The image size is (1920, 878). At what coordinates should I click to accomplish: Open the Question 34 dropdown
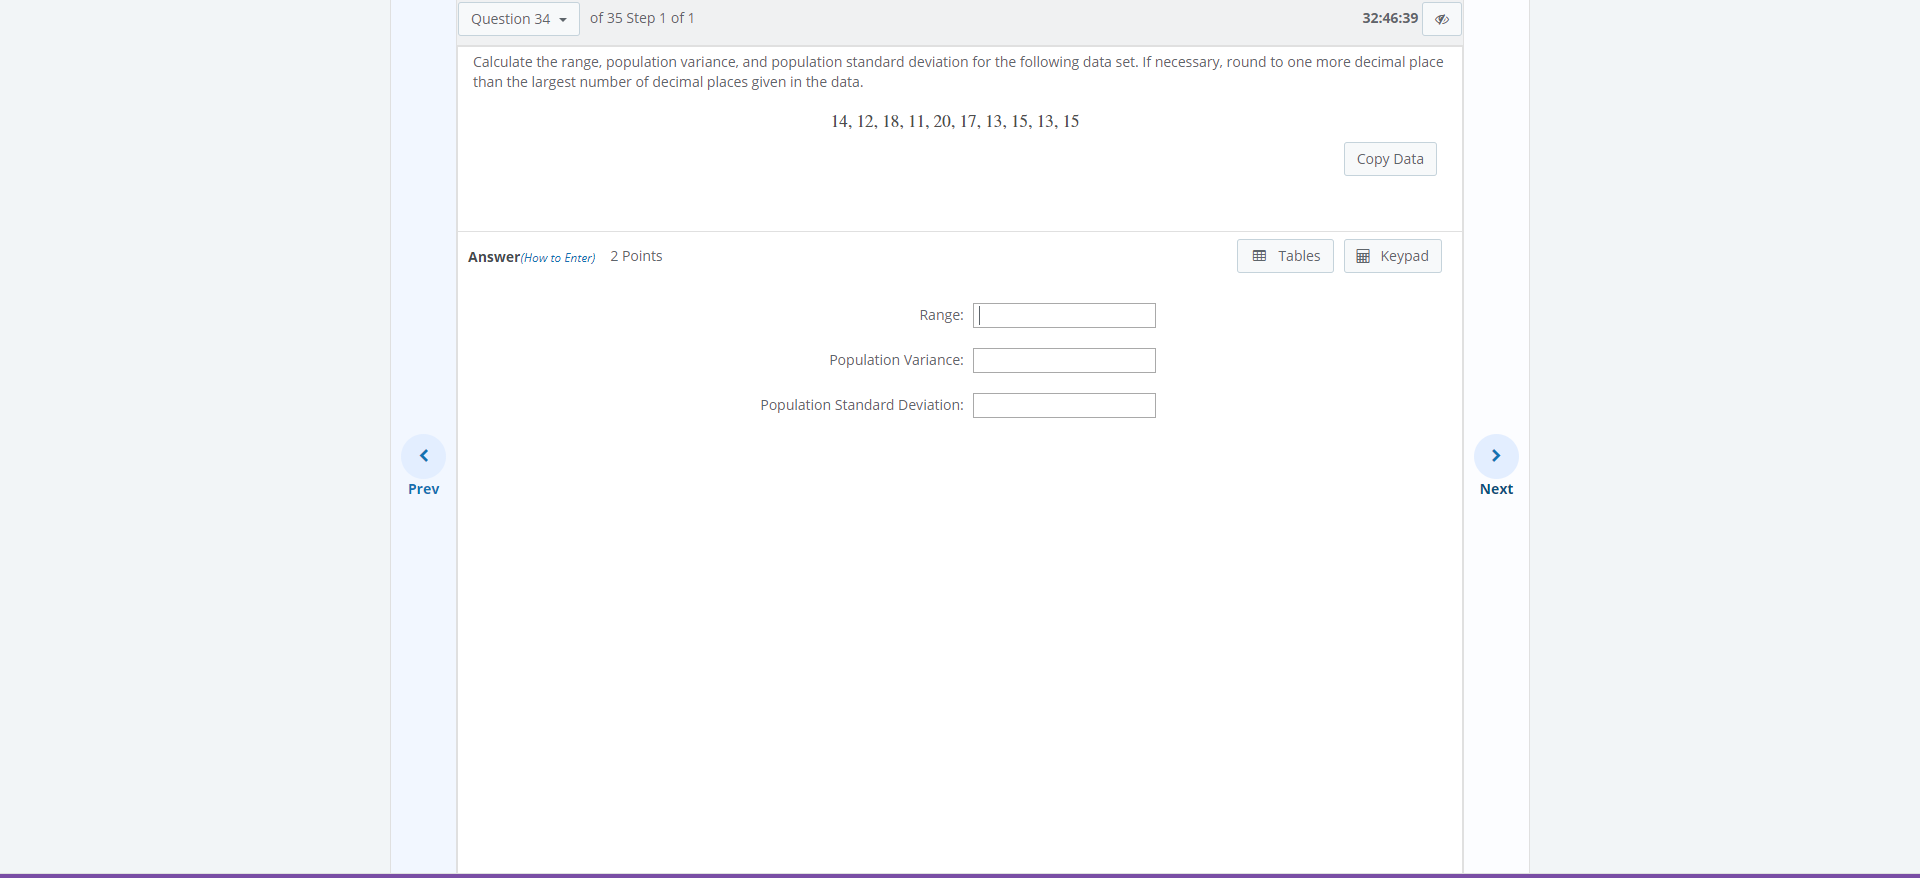click(518, 19)
